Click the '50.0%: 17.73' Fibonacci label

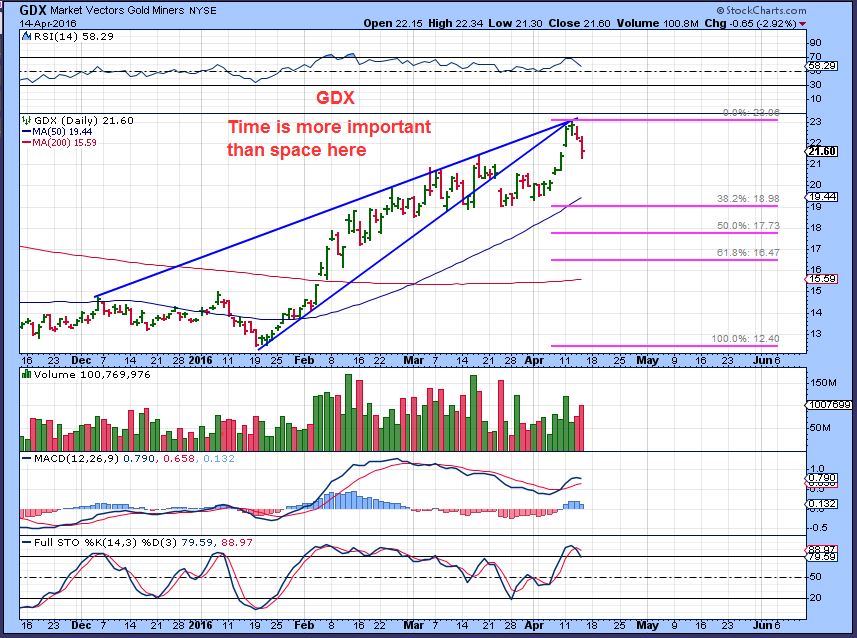click(748, 226)
